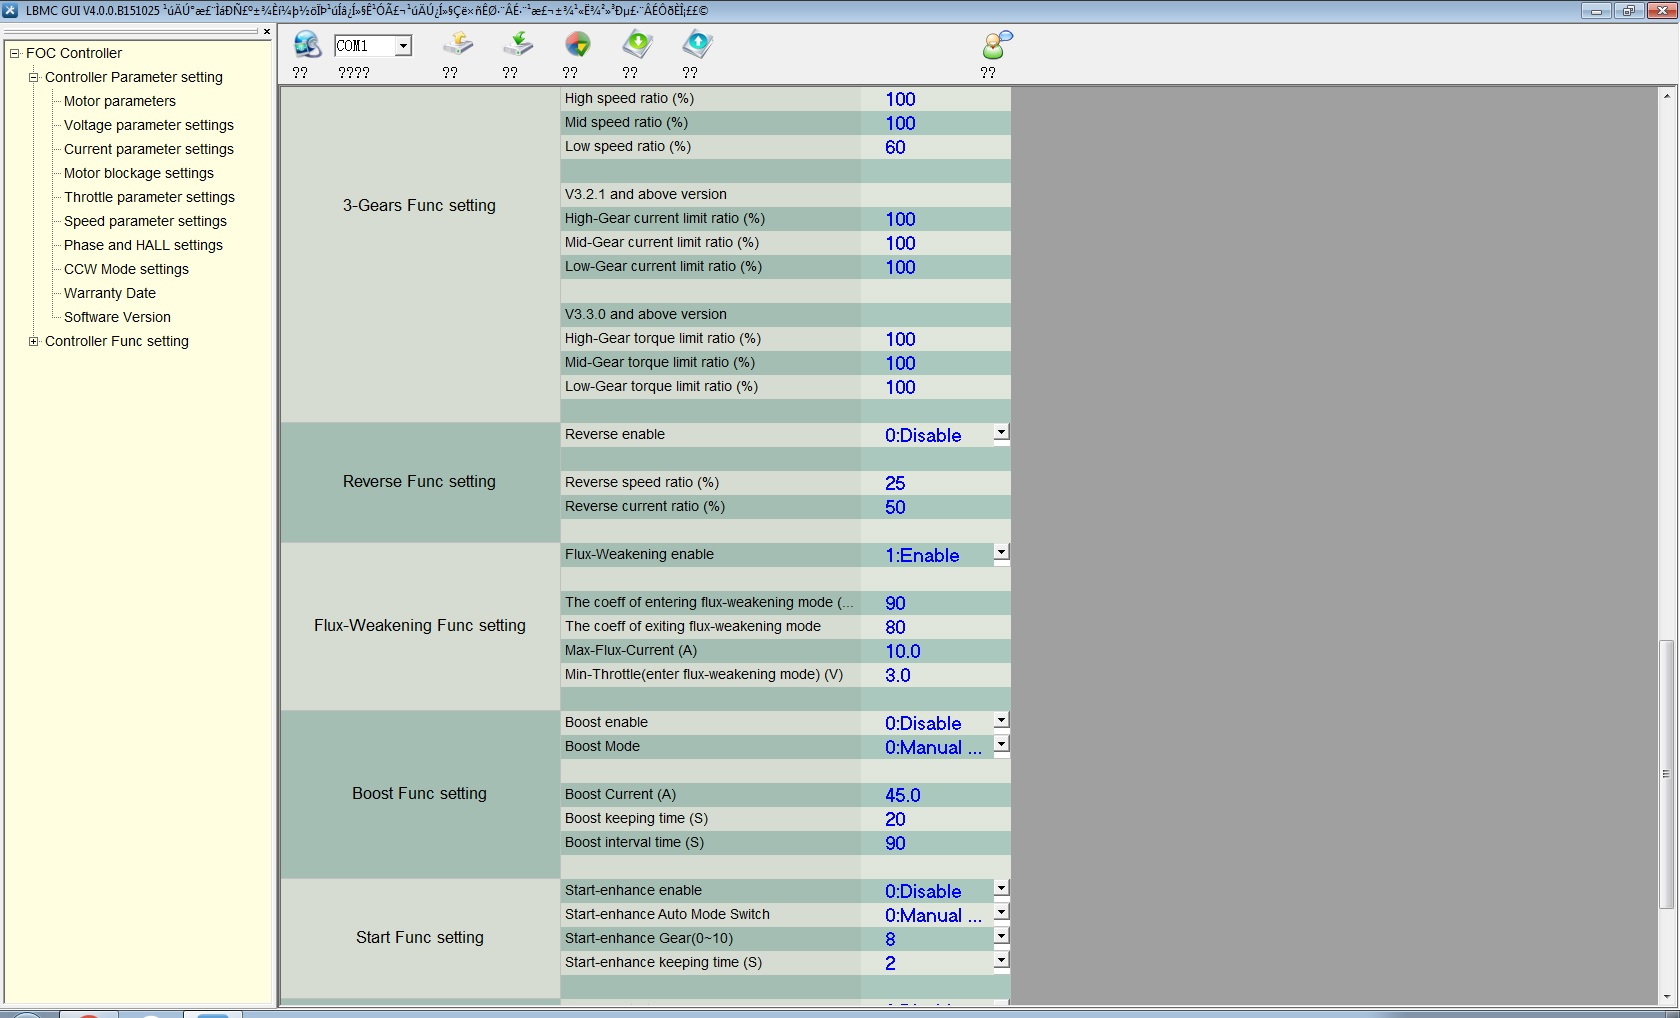Open the COM1 port dropdown
Image resolution: width=1680 pixels, height=1018 pixels.
tap(402, 46)
